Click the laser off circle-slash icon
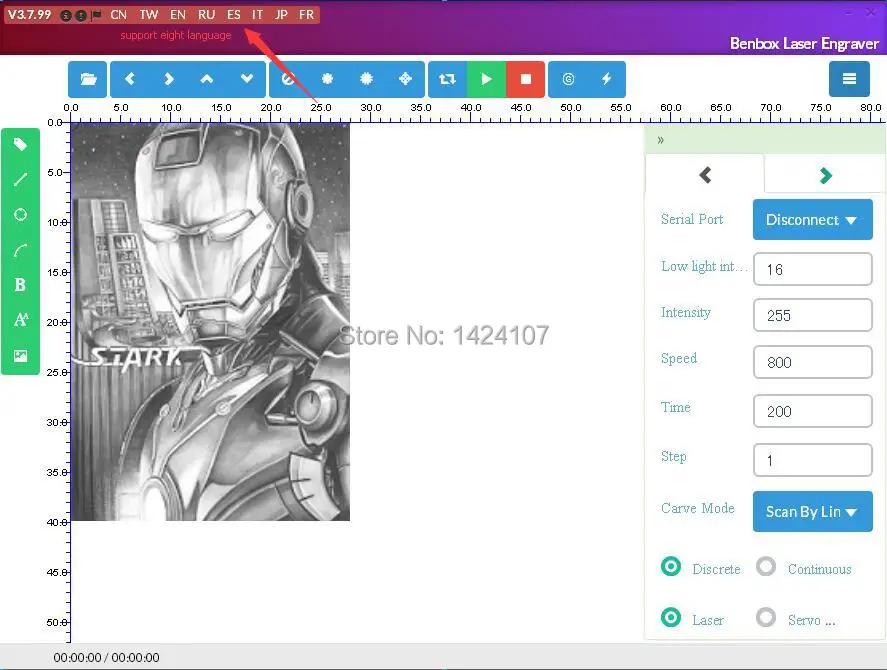Screen dimensions: 887x670 click(289, 79)
